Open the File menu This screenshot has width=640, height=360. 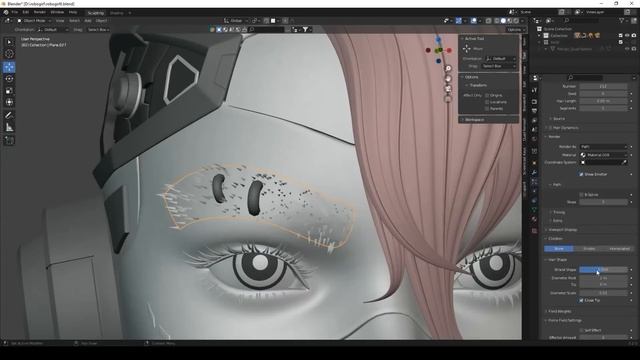click(14, 13)
